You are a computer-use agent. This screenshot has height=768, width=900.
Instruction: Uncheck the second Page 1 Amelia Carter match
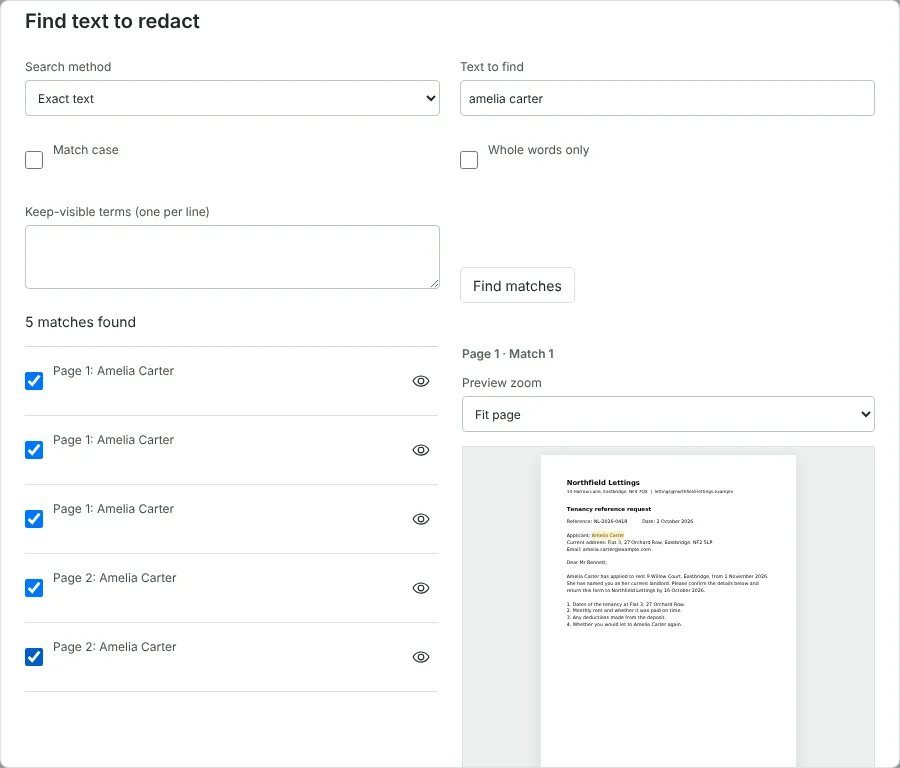click(34, 449)
